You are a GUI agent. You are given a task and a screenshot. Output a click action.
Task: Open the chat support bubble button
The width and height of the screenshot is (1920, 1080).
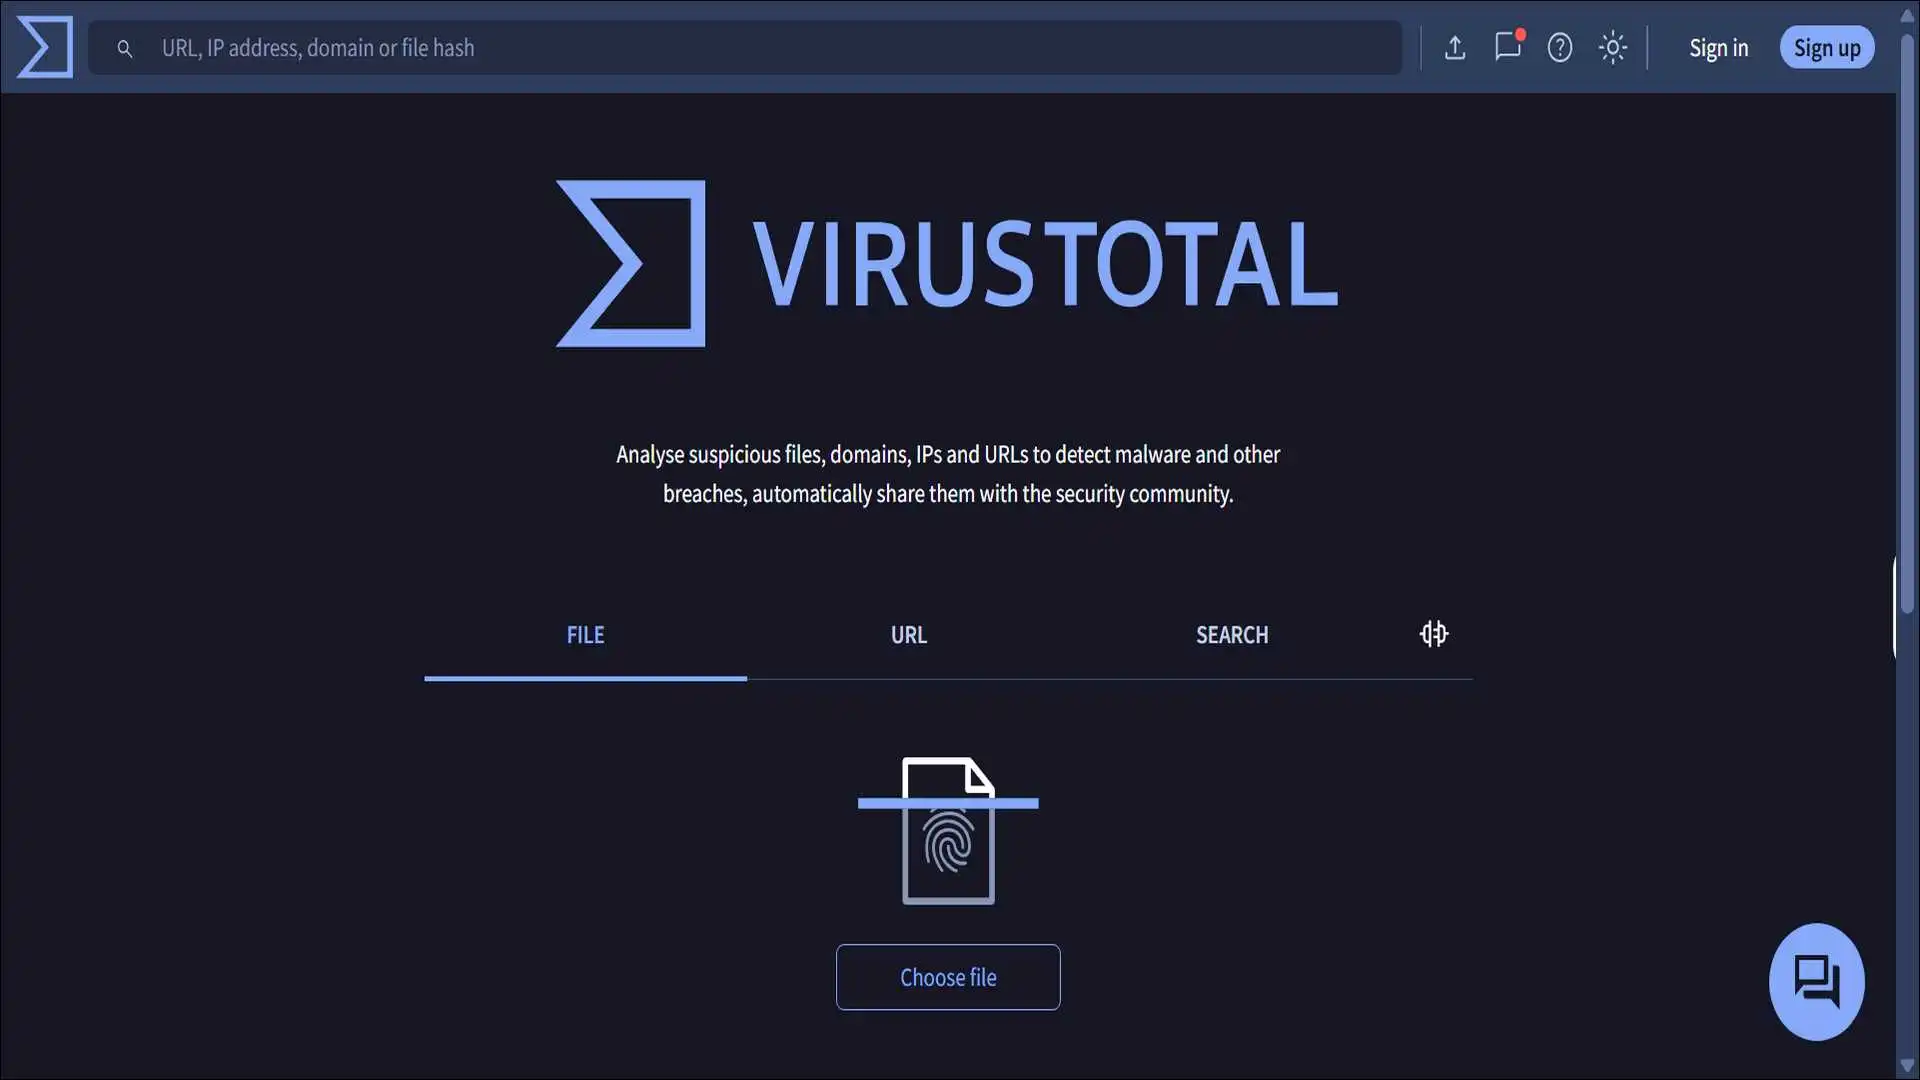[1817, 981]
